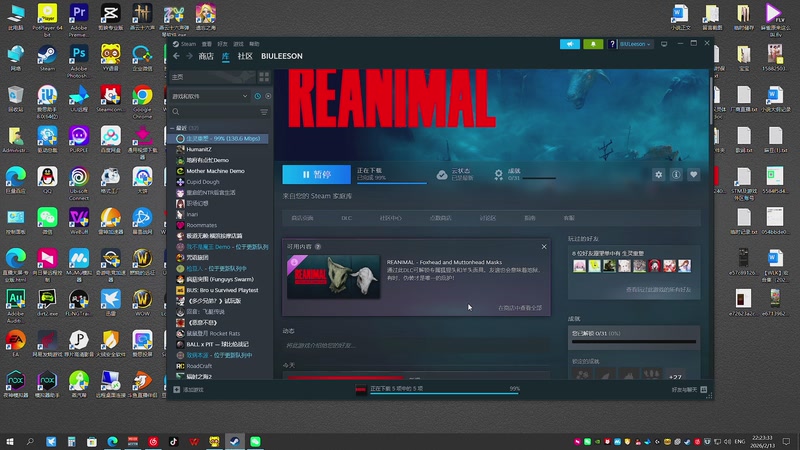This screenshot has height=450, width=800.
Task: Click the cloud status icon
Action: pyautogui.click(x=442, y=175)
